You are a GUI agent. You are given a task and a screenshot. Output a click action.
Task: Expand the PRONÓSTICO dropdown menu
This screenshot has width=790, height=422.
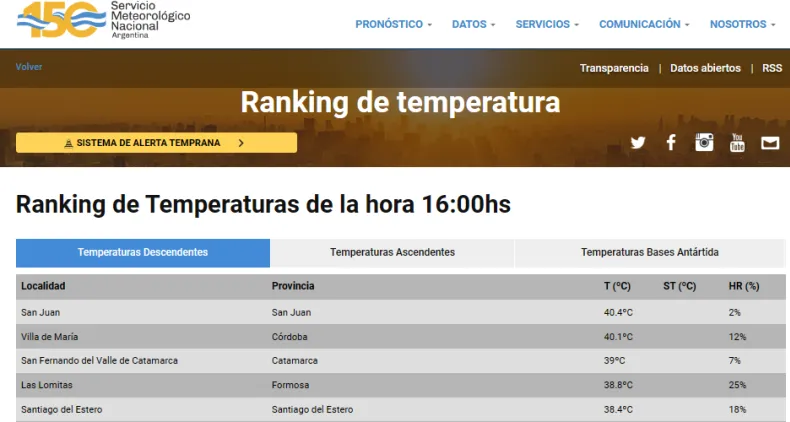[393, 24]
